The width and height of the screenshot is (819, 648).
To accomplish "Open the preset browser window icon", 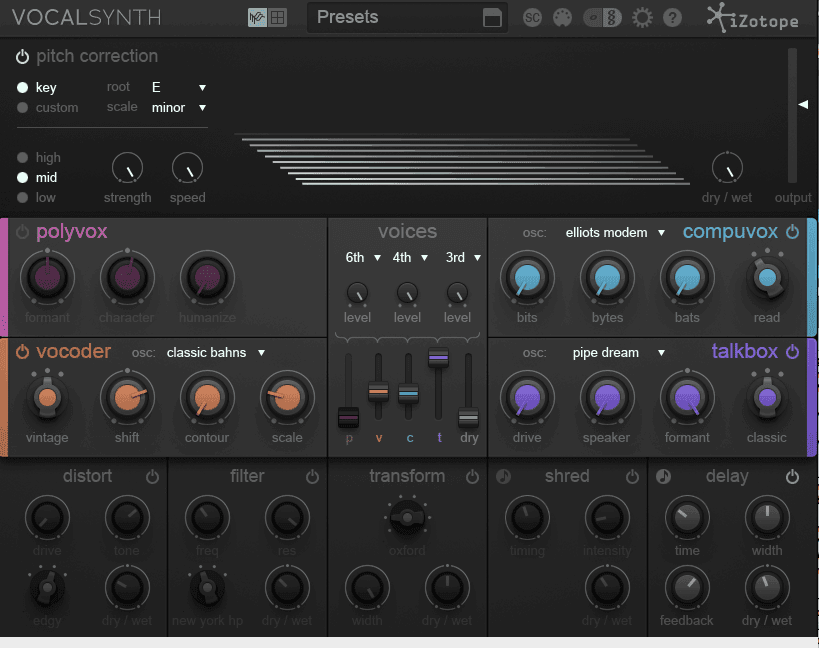I will click(x=492, y=18).
